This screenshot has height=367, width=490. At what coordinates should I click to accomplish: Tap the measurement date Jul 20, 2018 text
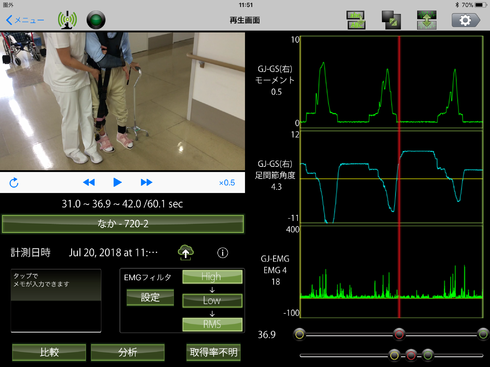point(113,253)
